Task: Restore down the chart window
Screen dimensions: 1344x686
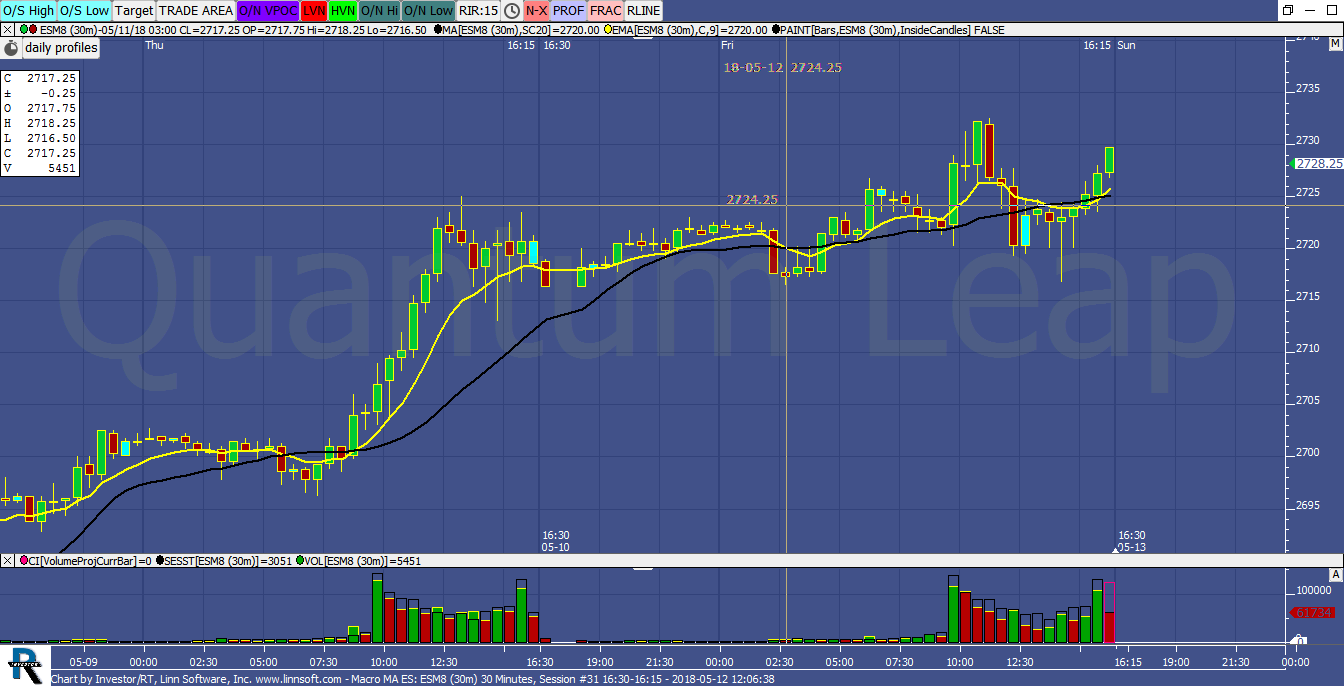Action: 1288,10
